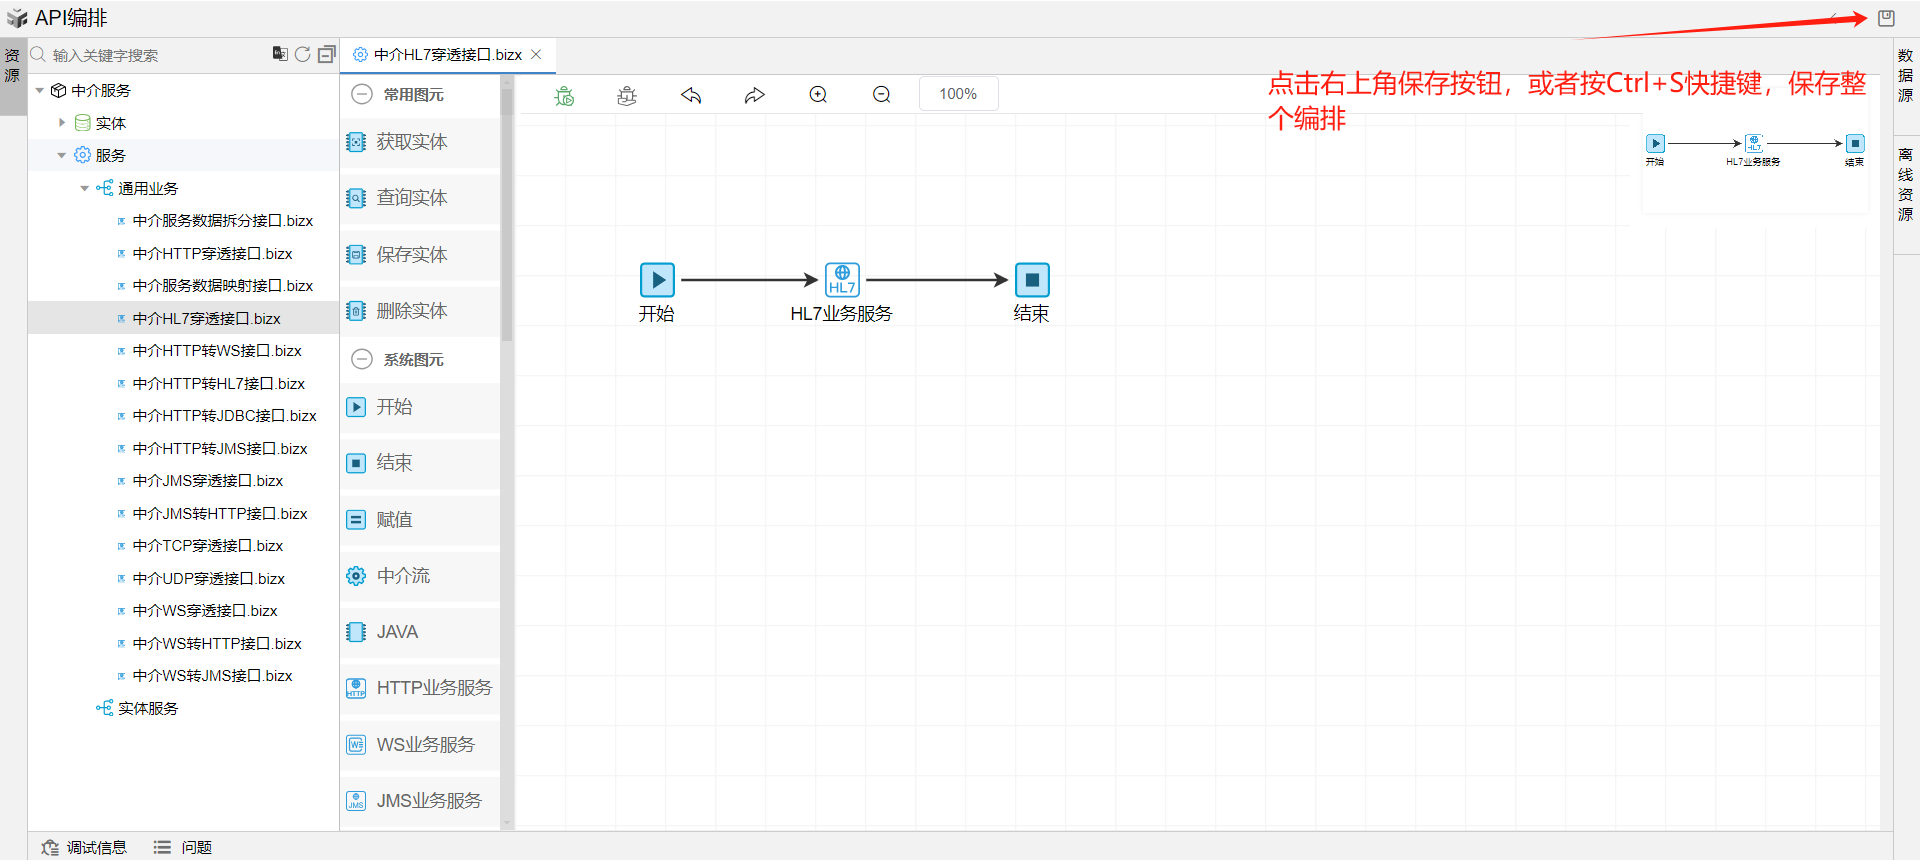1920x860 pixels.
Task: Close the 中介HL7穿透接口.bizx tab
Action: coord(536,55)
